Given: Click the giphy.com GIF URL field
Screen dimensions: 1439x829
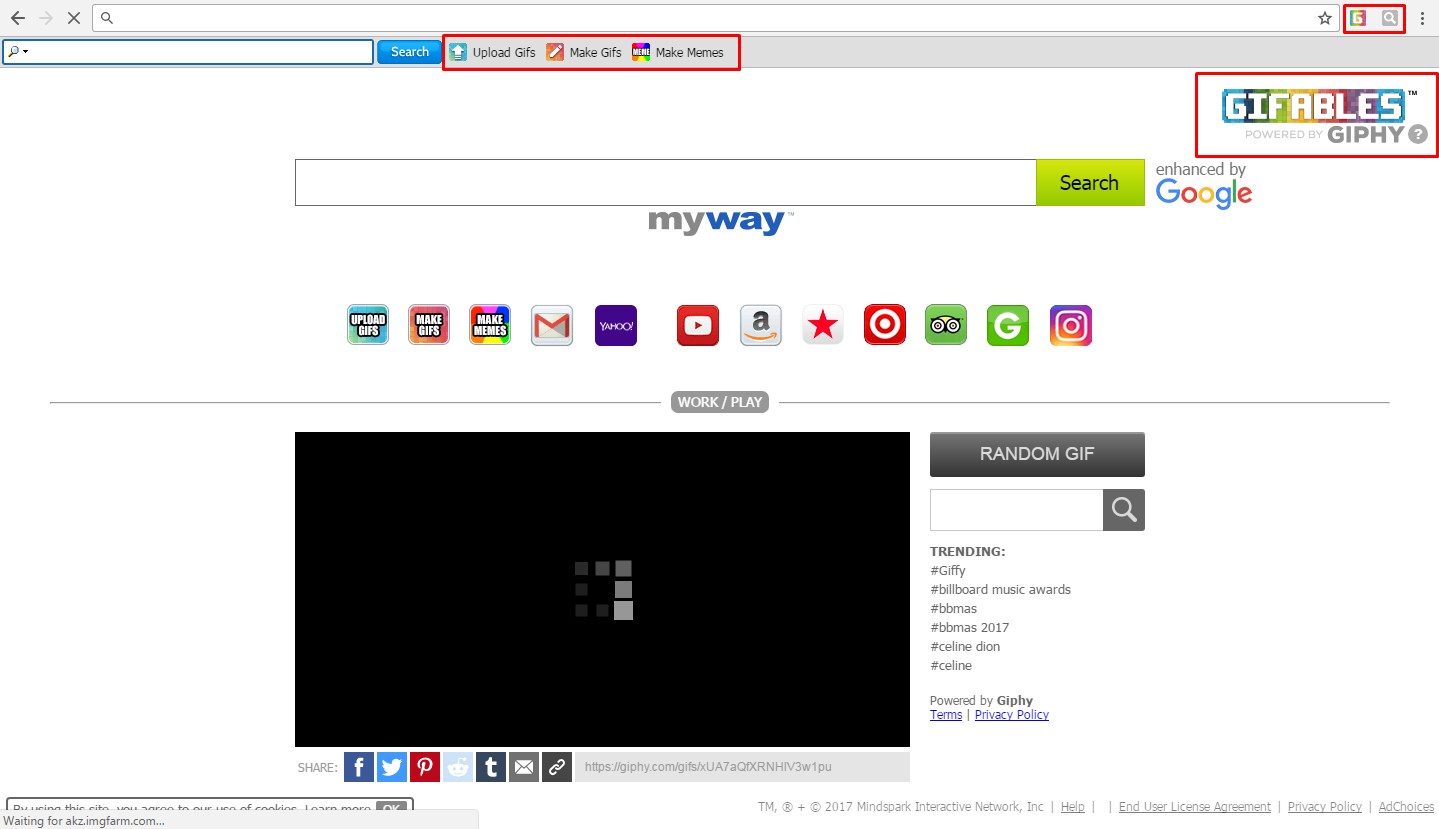Looking at the screenshot, I should [742, 767].
